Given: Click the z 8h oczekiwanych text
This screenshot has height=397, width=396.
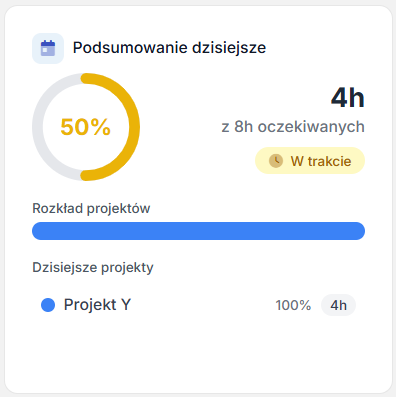Looking at the screenshot, I should 293,127.
